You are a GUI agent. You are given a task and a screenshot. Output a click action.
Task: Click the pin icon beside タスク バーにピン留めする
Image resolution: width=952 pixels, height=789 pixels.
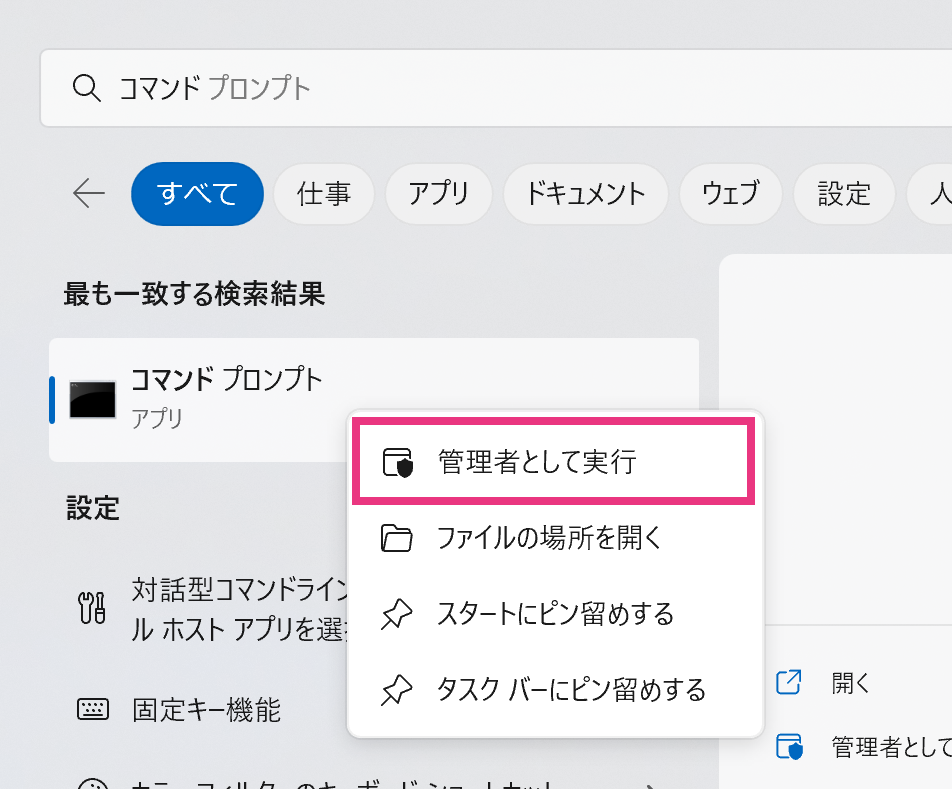396,691
